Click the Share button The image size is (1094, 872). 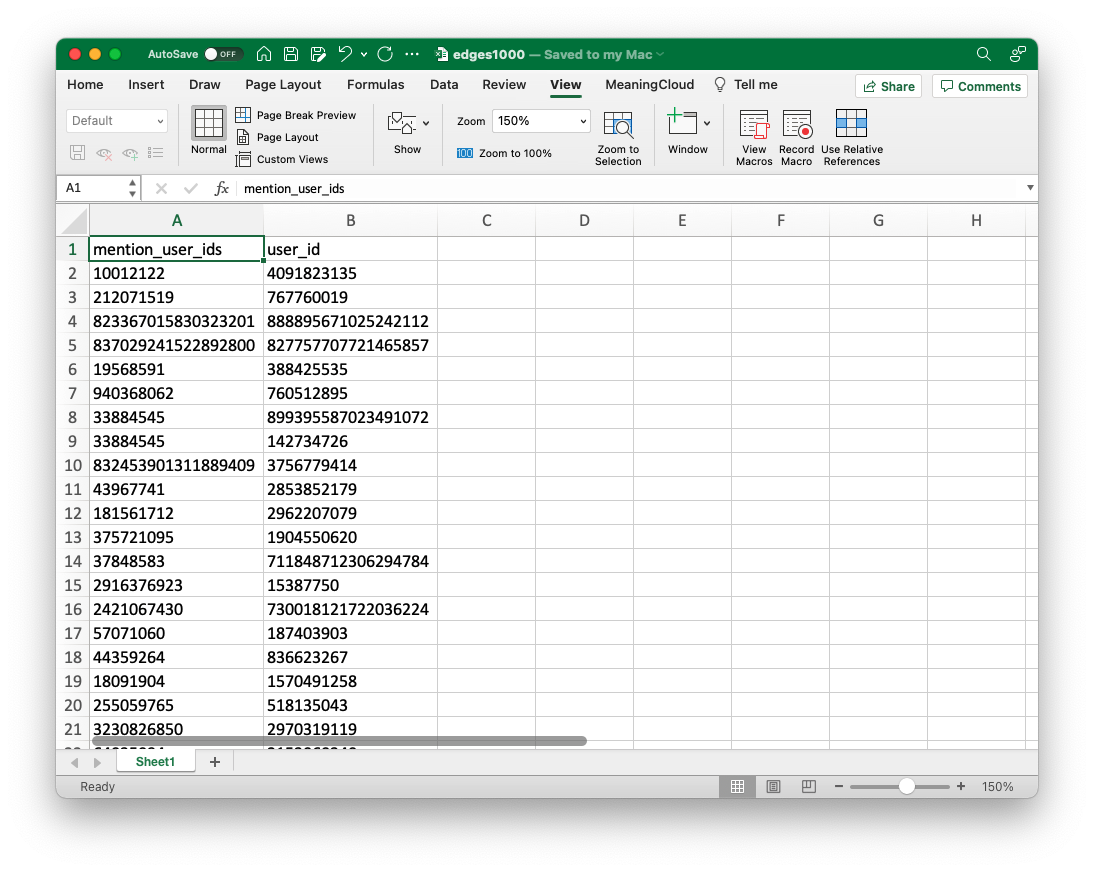(888, 86)
